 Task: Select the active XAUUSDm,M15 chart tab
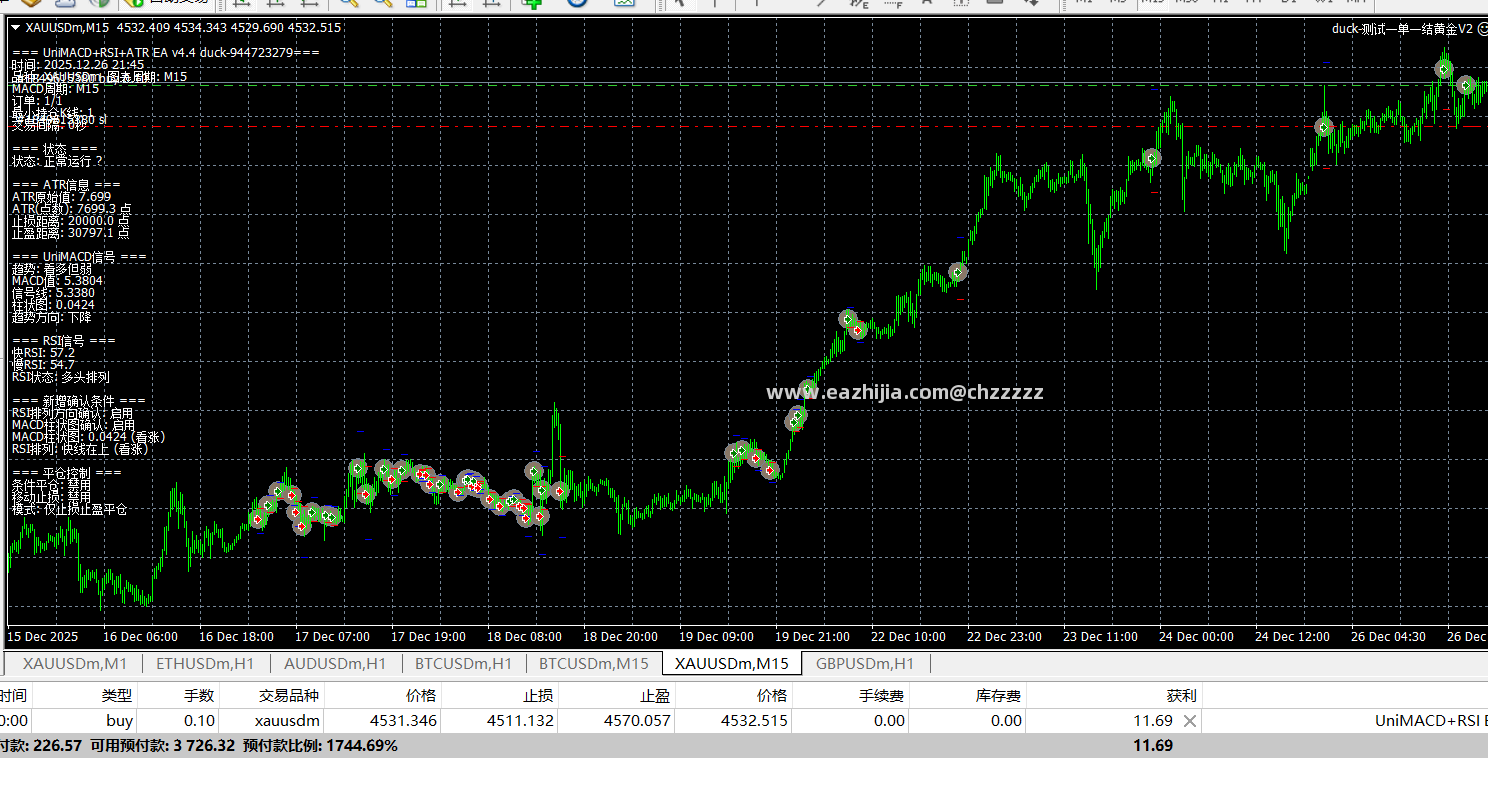coord(732,663)
